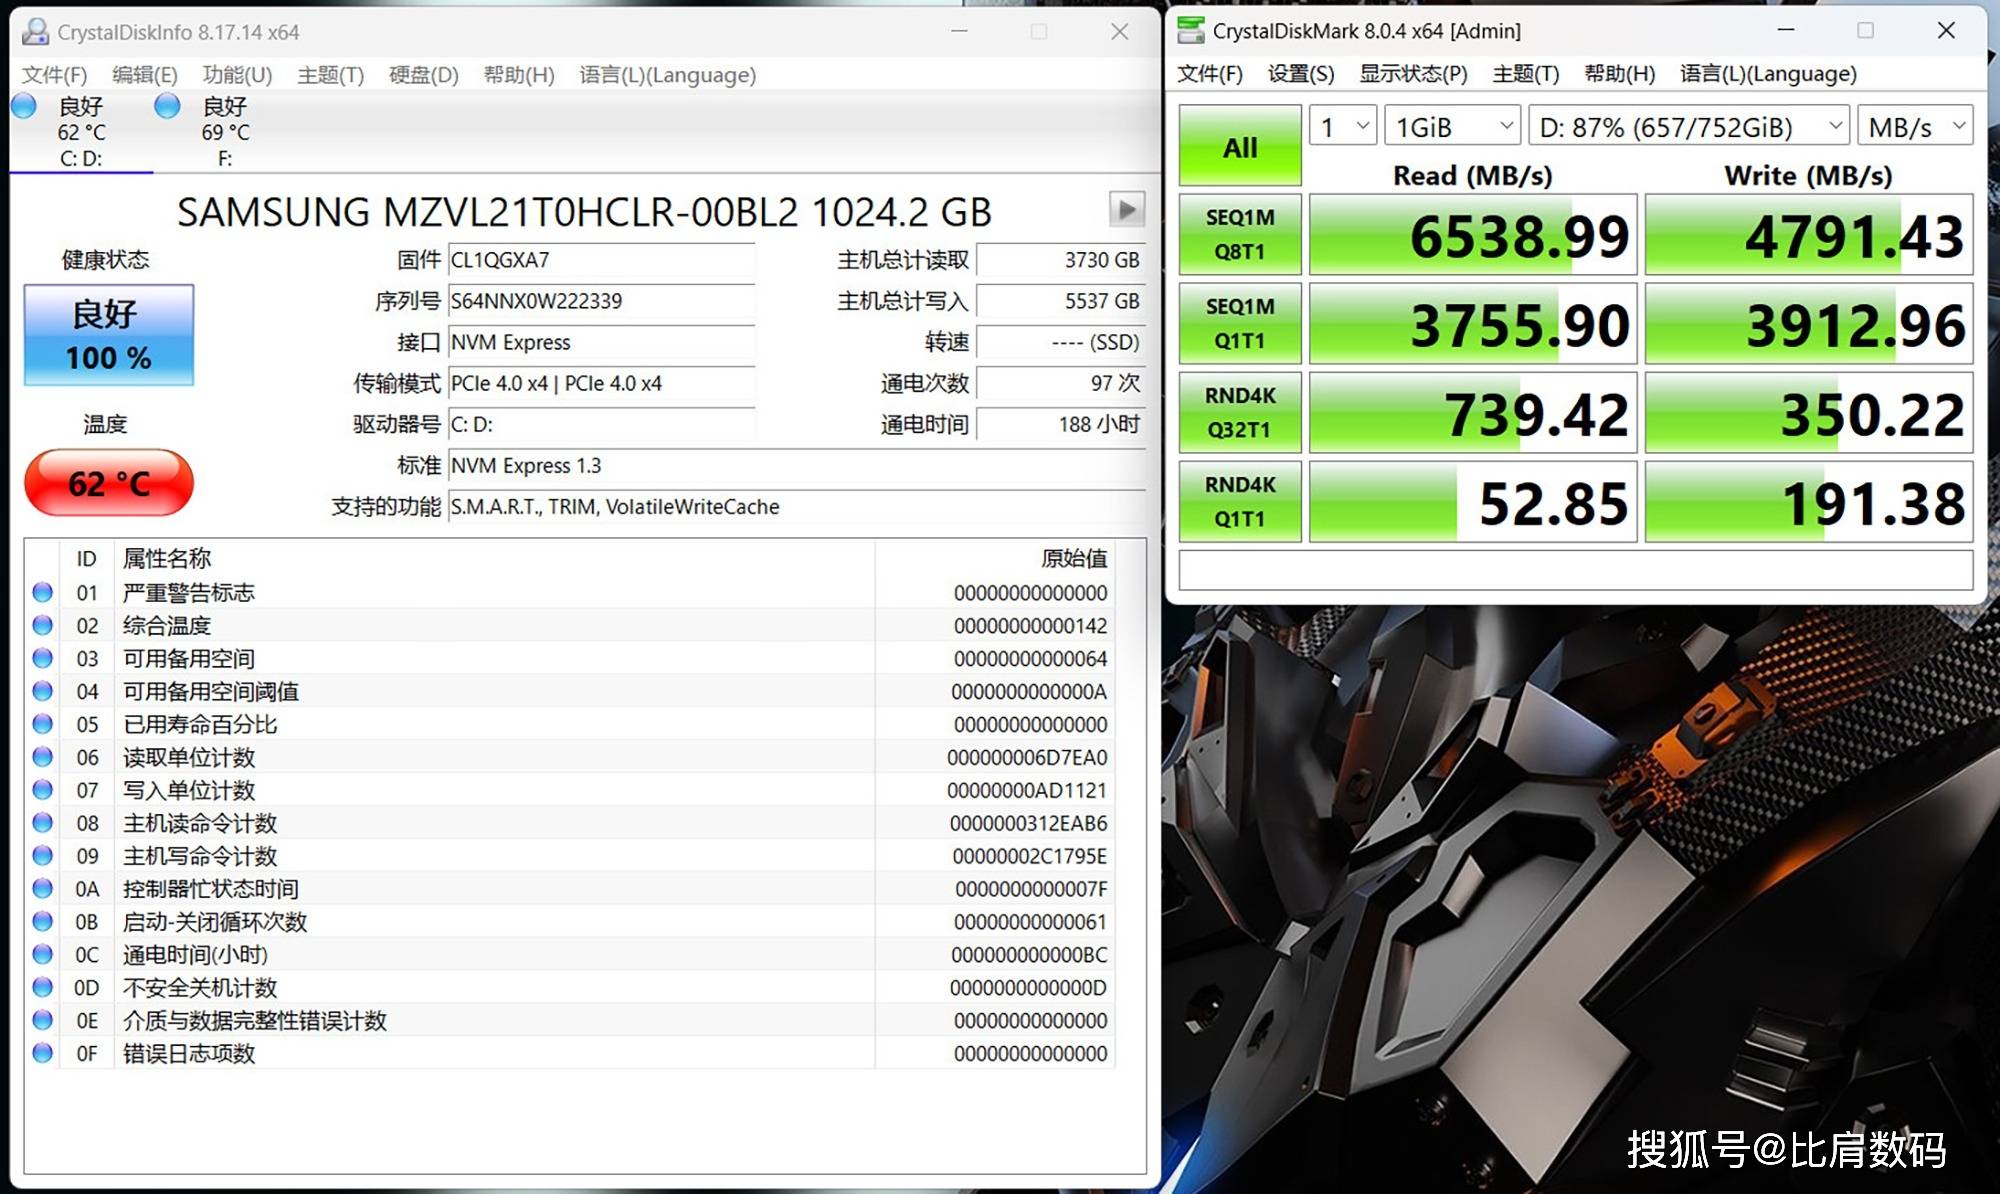Click the CrystalDiskInfo application icon in the title bar
Viewport: 2000px width, 1194px height.
(35, 31)
